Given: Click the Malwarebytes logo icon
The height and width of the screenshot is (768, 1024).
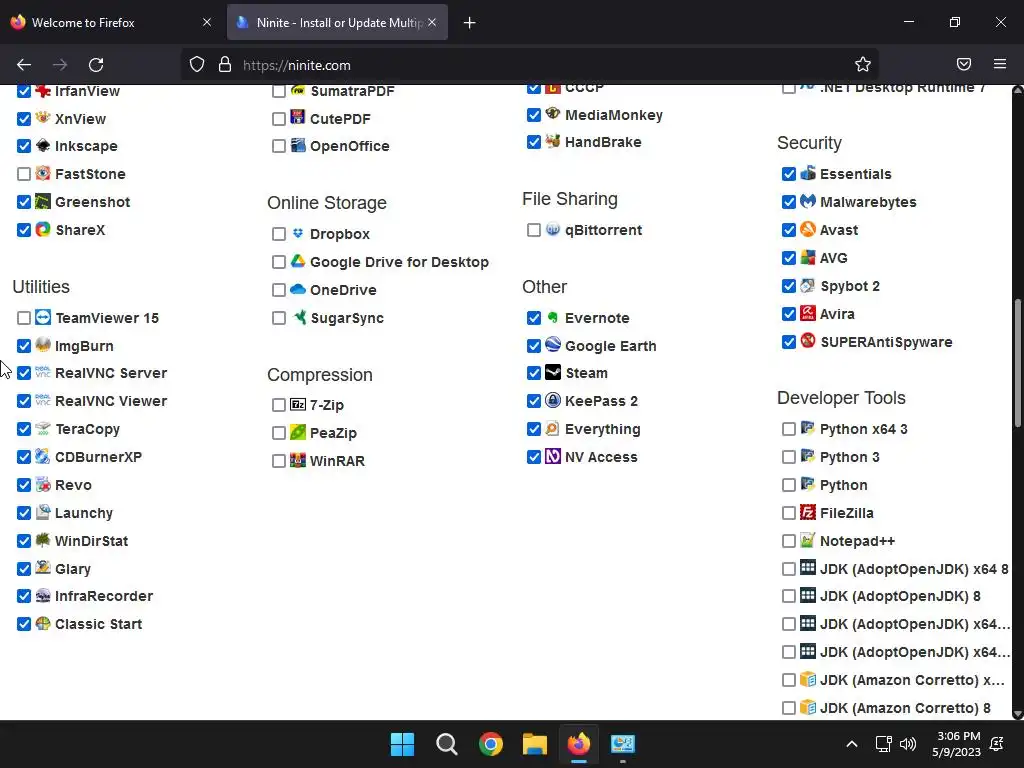Looking at the screenshot, I should pyautogui.click(x=808, y=201).
